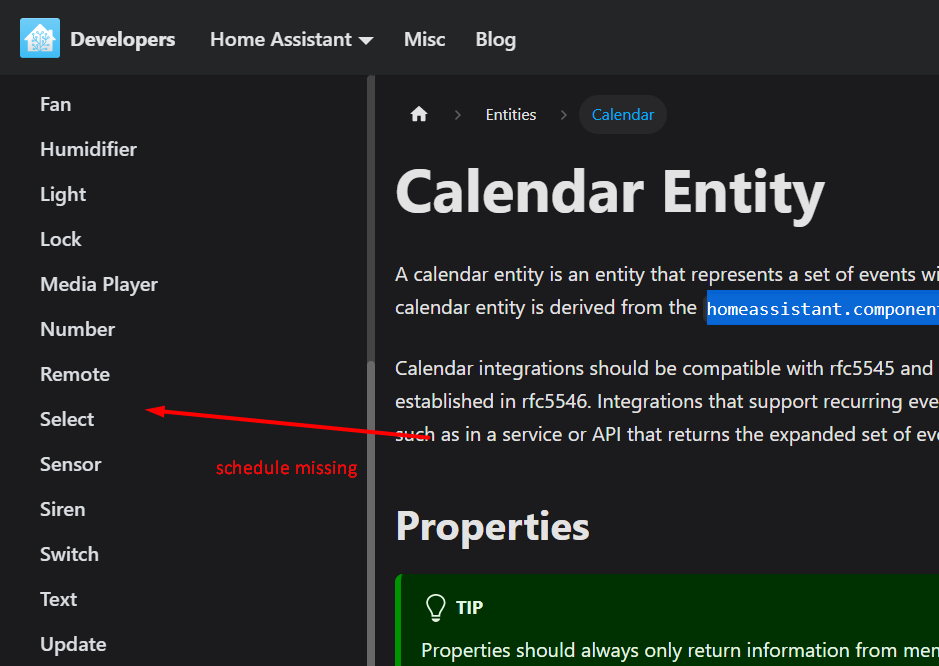Select Calendar in the breadcrumb
The width and height of the screenshot is (939, 666).
(x=622, y=114)
